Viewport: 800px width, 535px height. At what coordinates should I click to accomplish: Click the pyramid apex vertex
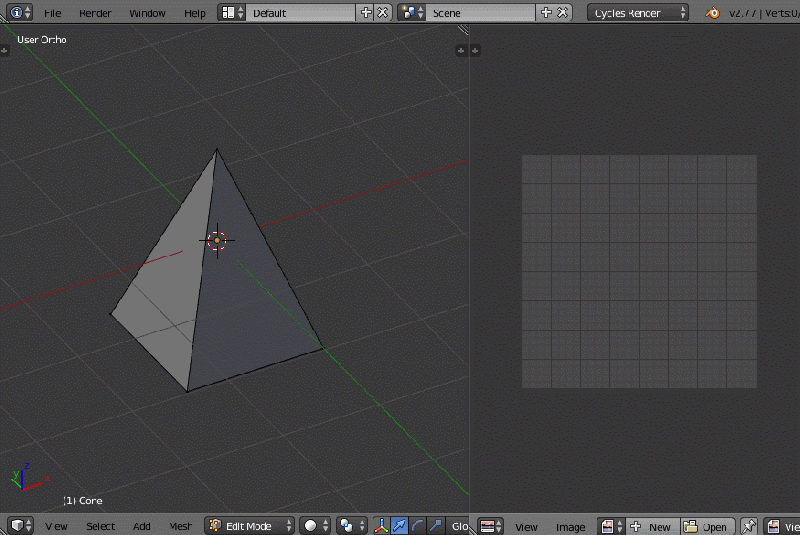[217, 149]
